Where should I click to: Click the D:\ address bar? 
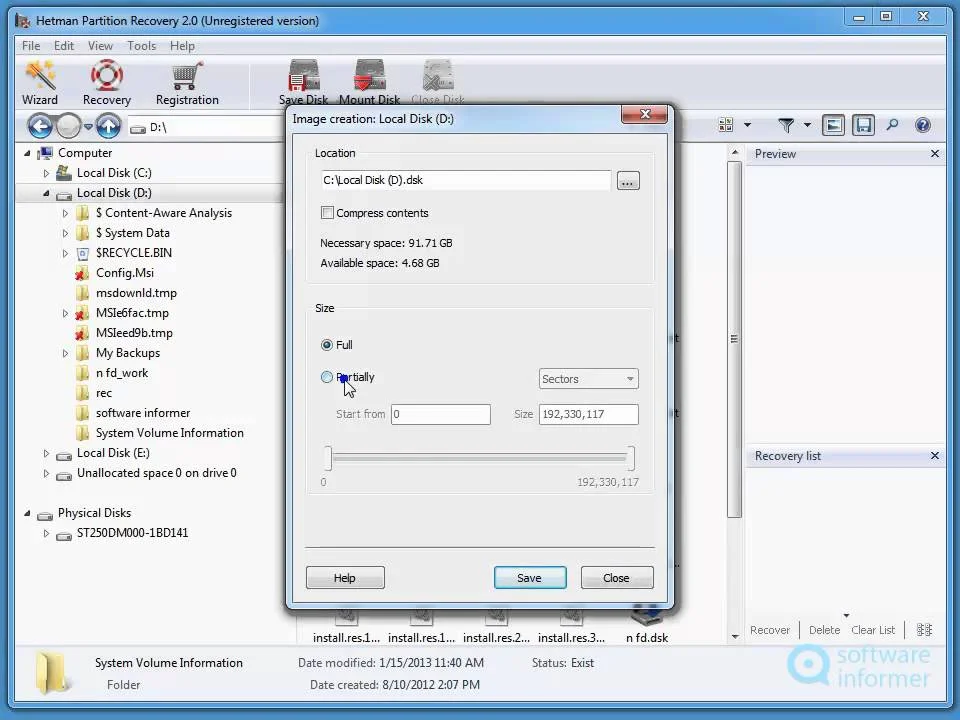pos(206,127)
